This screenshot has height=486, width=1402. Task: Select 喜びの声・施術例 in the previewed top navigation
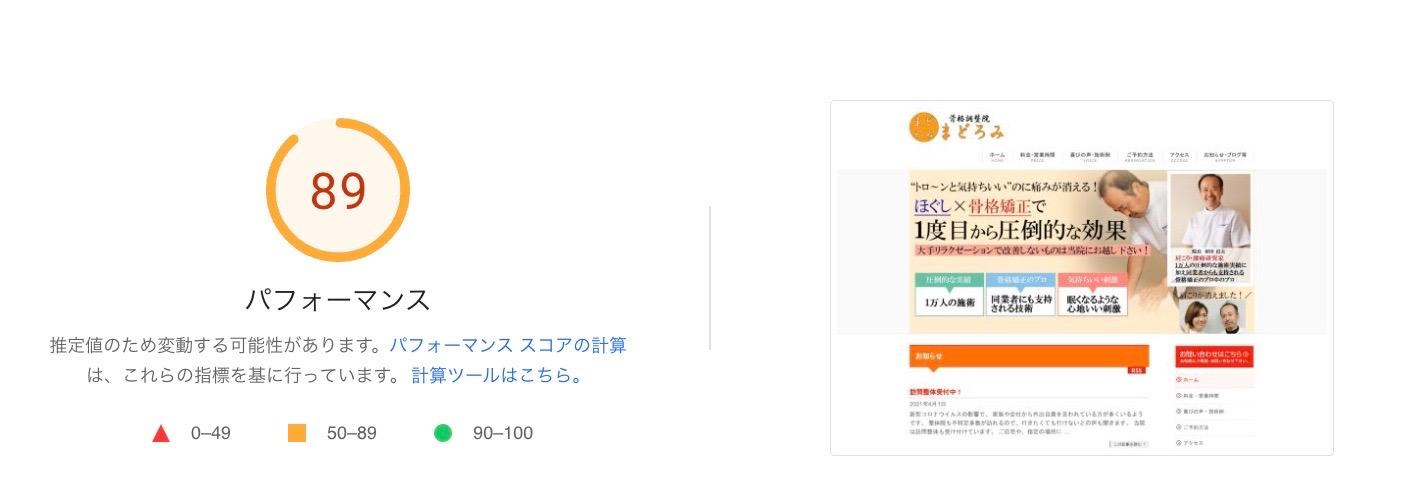coord(1088,157)
